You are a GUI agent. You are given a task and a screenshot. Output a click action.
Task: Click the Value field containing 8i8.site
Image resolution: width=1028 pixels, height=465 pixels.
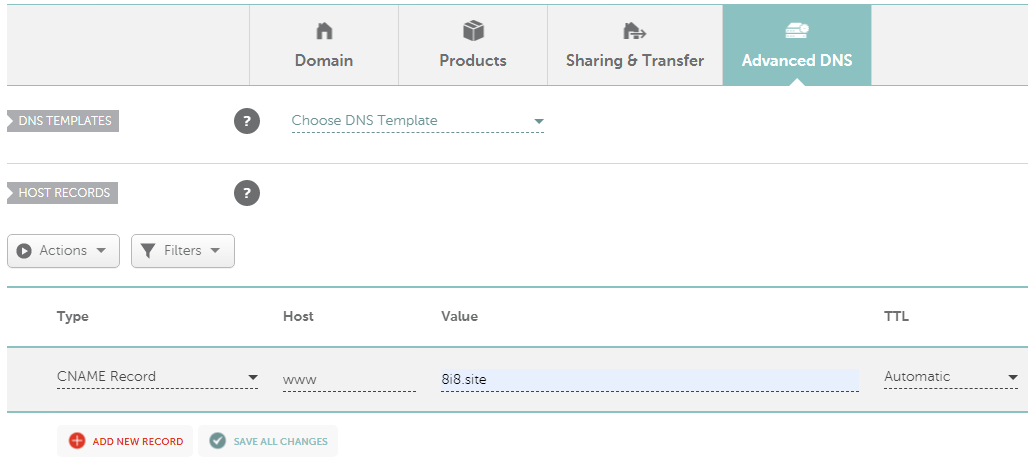pyautogui.click(x=650, y=380)
